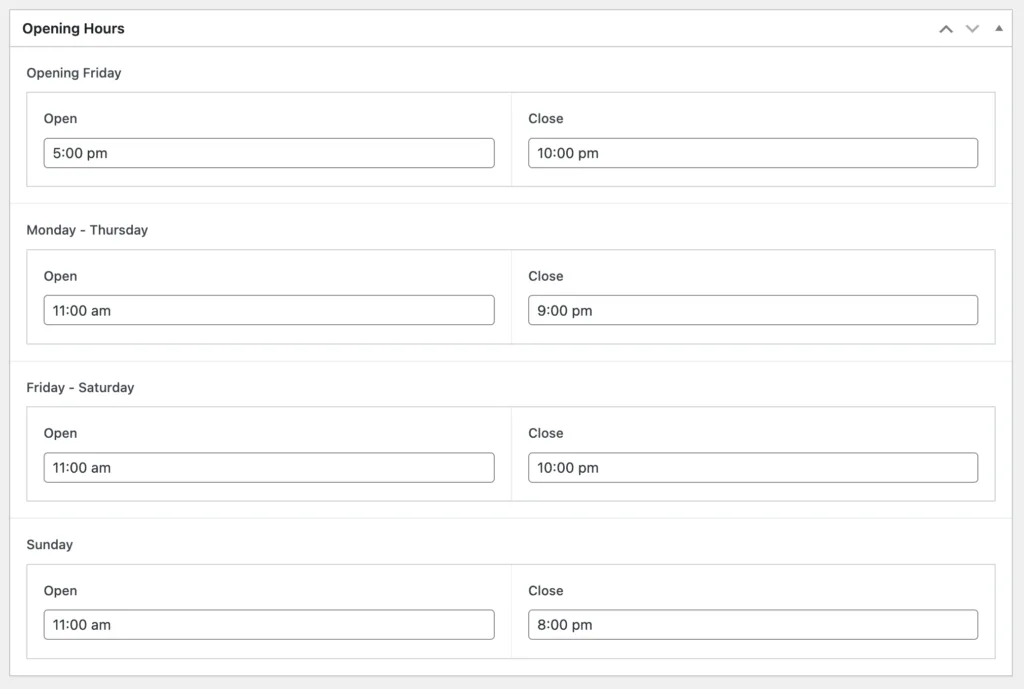
Task: Click the Open label under Sunday
Action: click(x=60, y=591)
